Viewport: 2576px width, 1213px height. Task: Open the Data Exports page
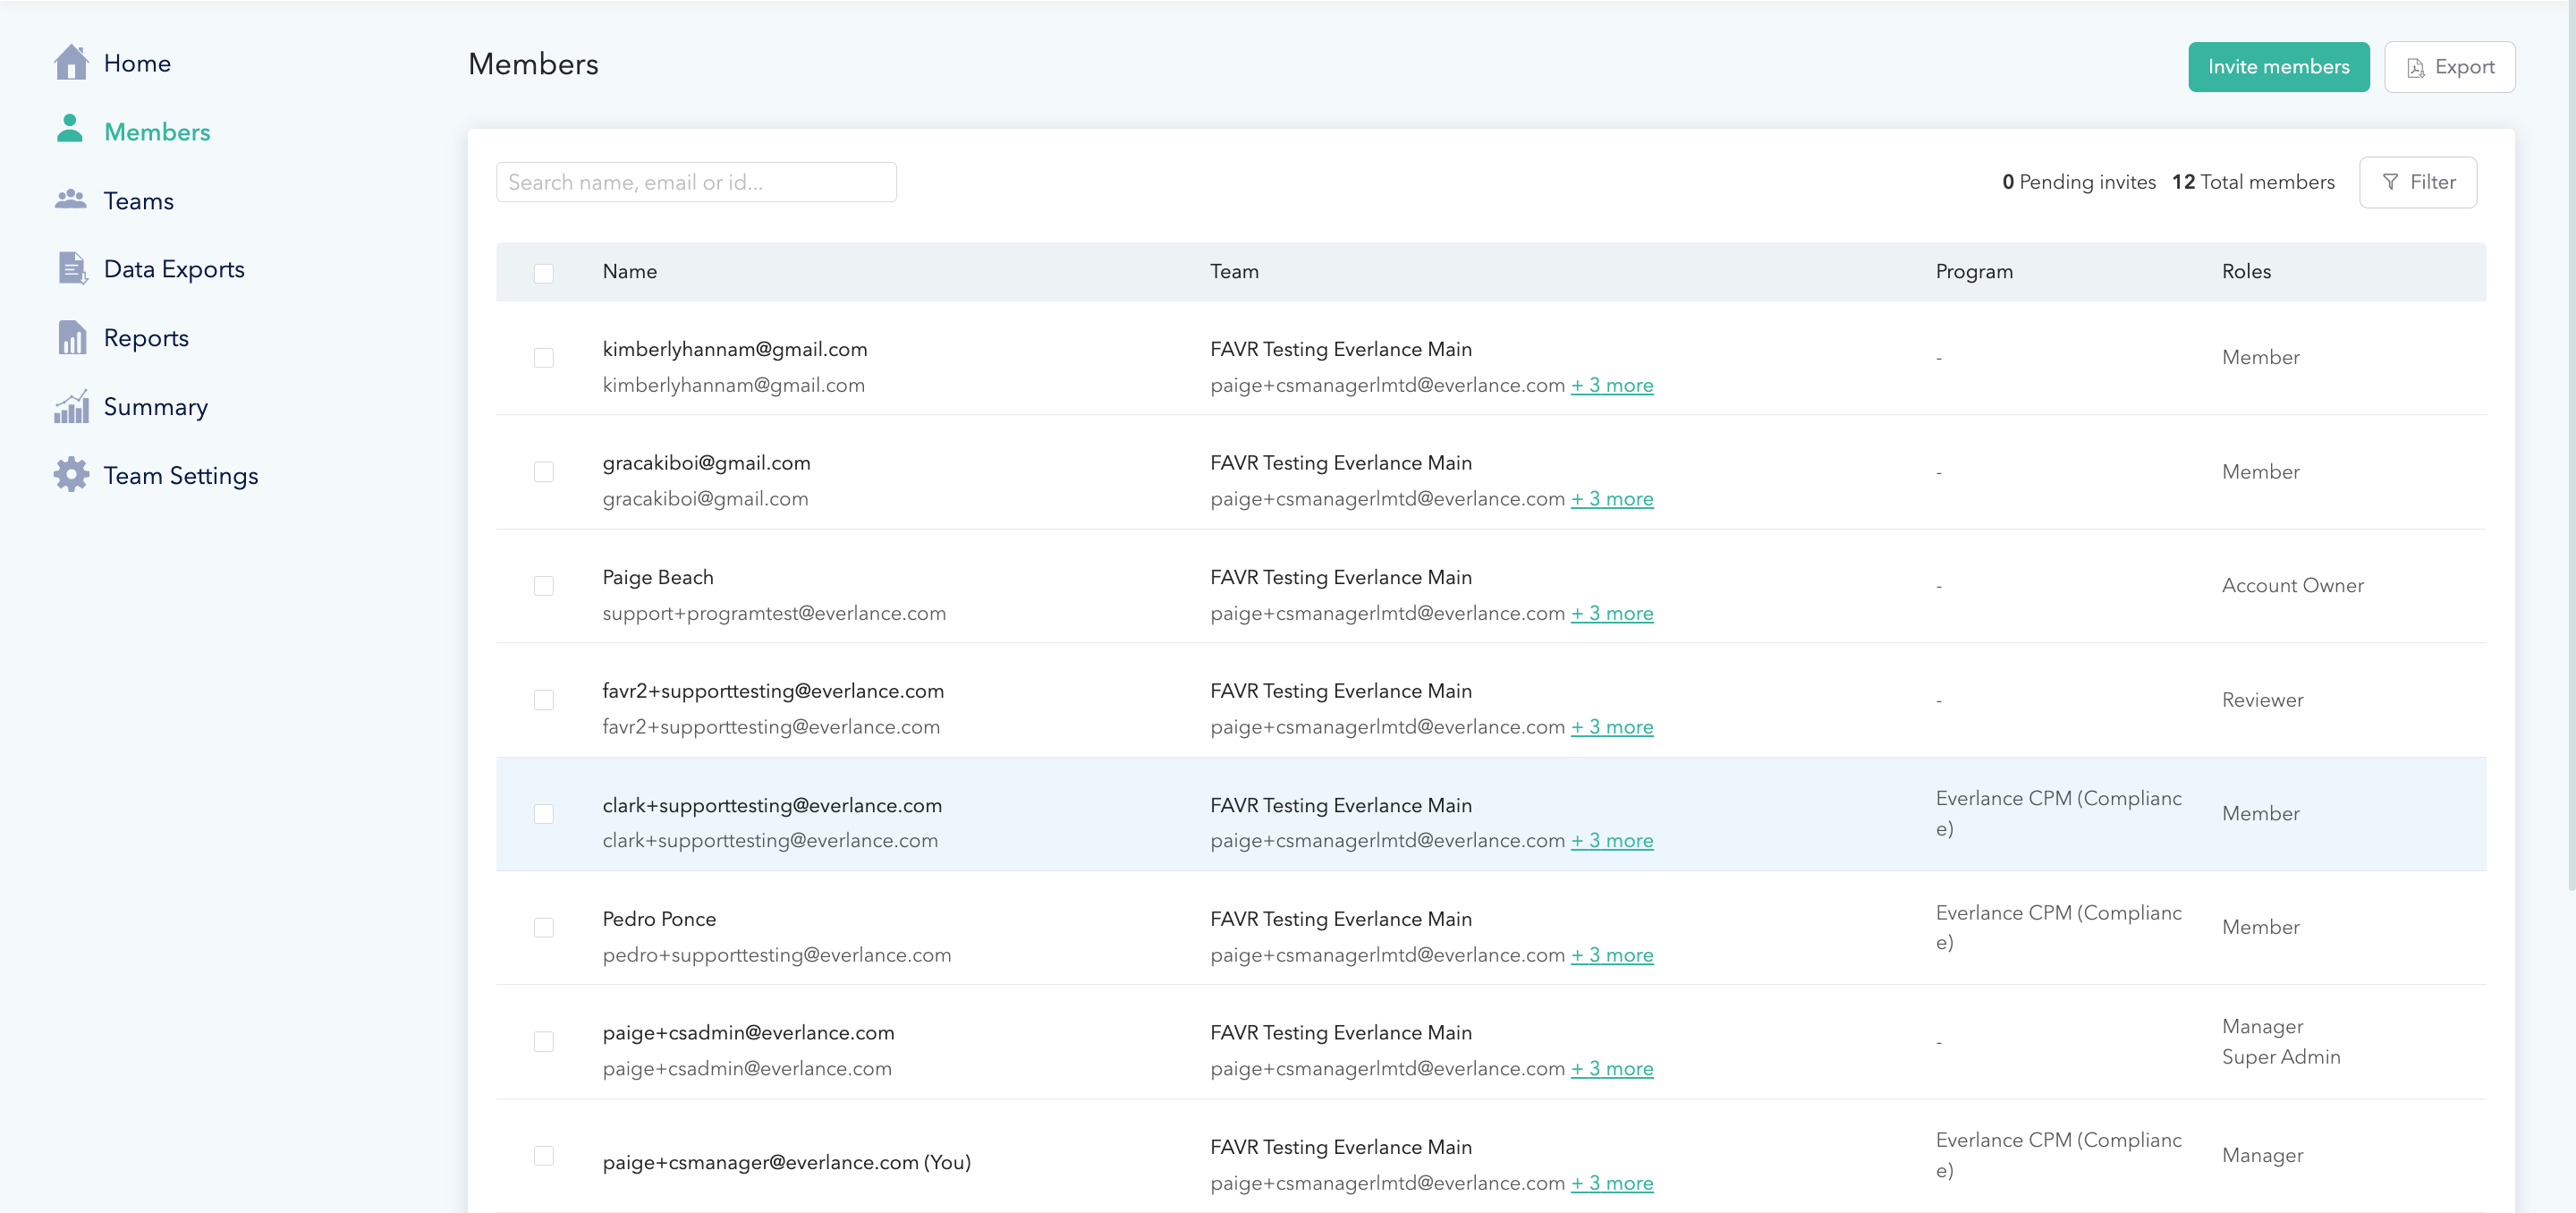coord(174,269)
